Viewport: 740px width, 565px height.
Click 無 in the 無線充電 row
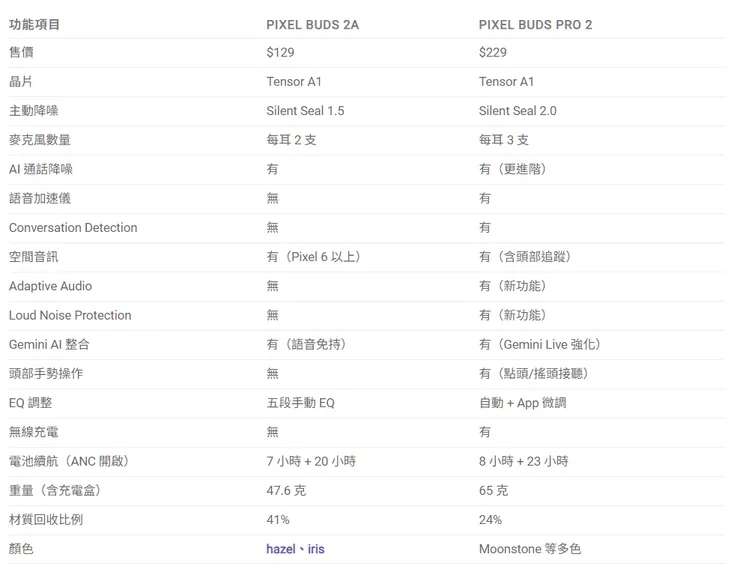point(272,432)
